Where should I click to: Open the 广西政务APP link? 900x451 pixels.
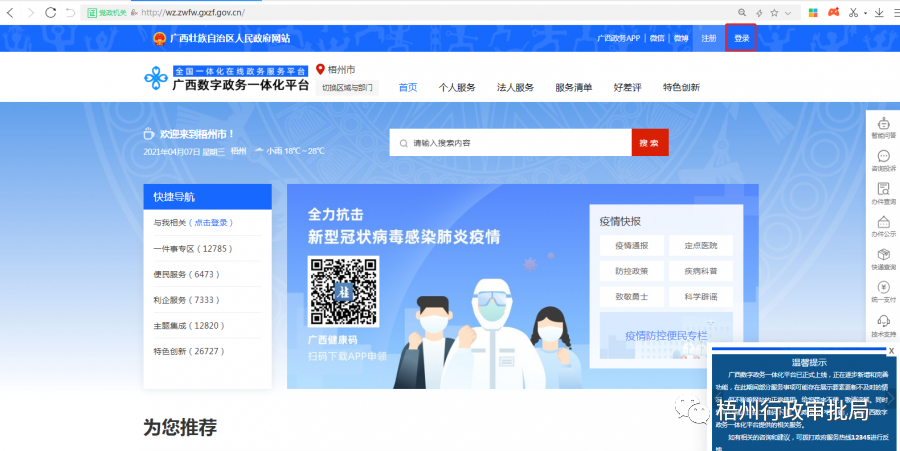click(618, 38)
